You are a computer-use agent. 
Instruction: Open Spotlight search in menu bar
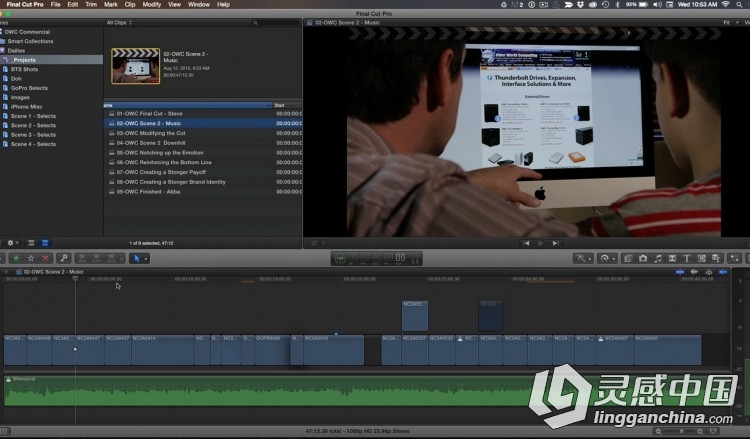click(739, 4)
